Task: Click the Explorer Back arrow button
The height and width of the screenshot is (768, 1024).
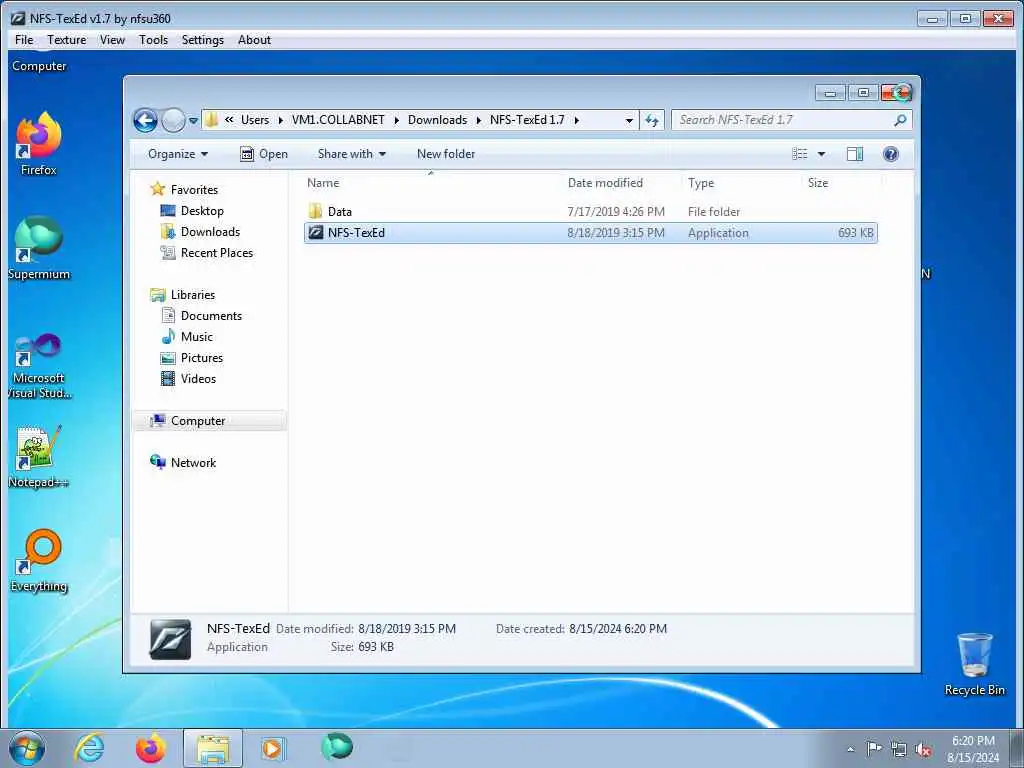Action: [x=145, y=120]
